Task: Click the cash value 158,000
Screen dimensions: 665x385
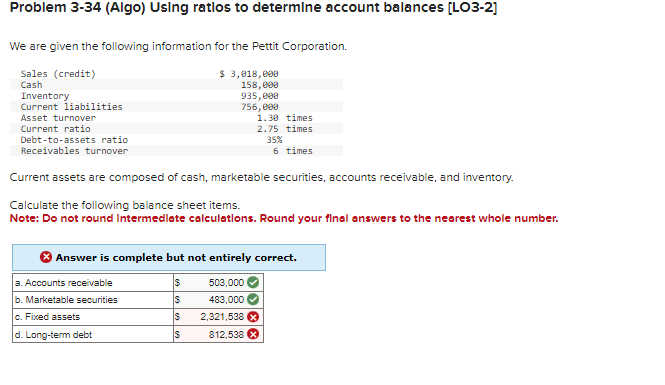Action: coord(260,85)
